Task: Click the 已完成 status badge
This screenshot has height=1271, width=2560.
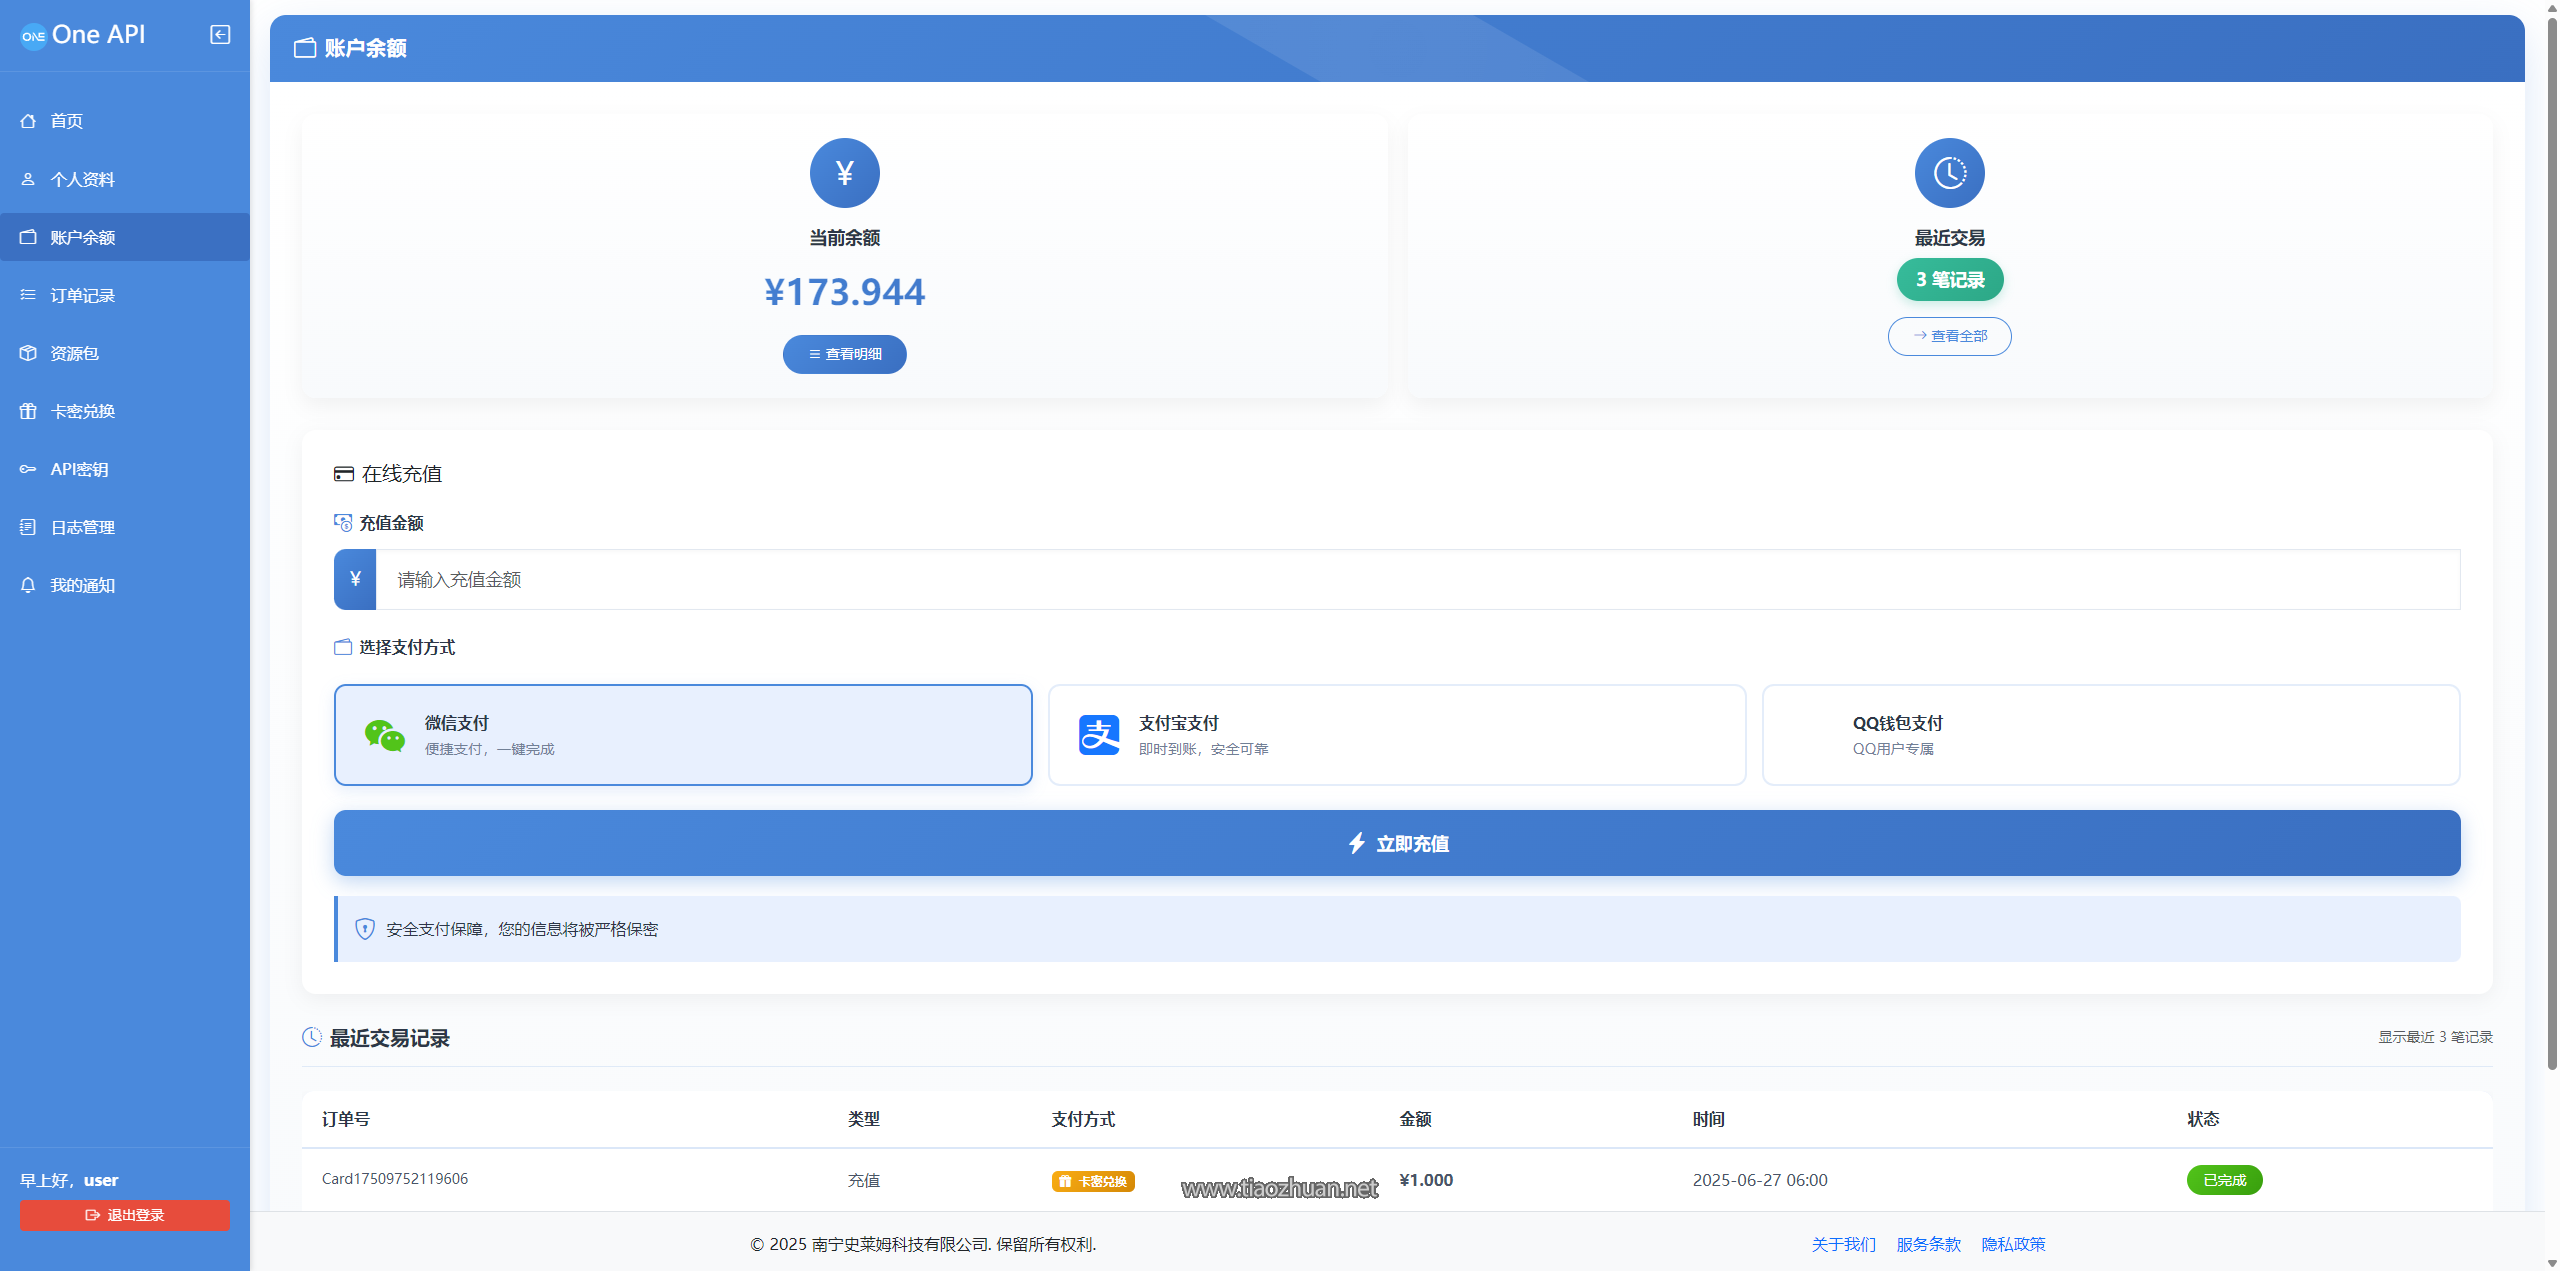Action: point(2225,1180)
